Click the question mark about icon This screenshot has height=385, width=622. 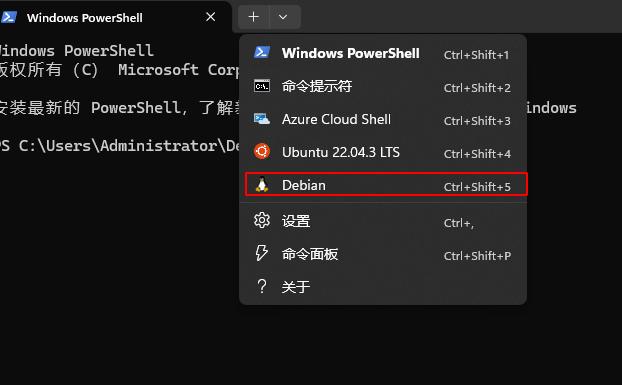click(262, 286)
